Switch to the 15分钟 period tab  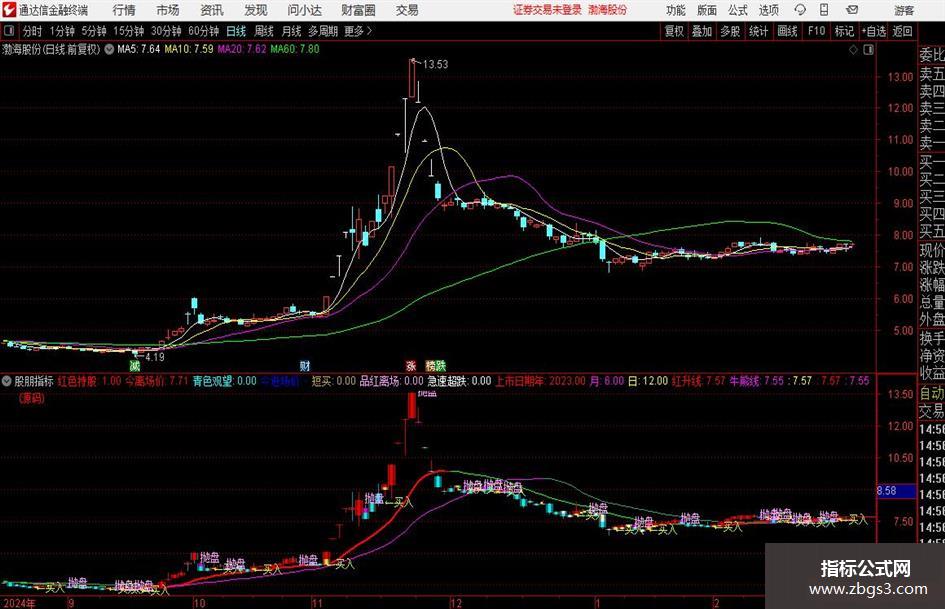(129, 31)
